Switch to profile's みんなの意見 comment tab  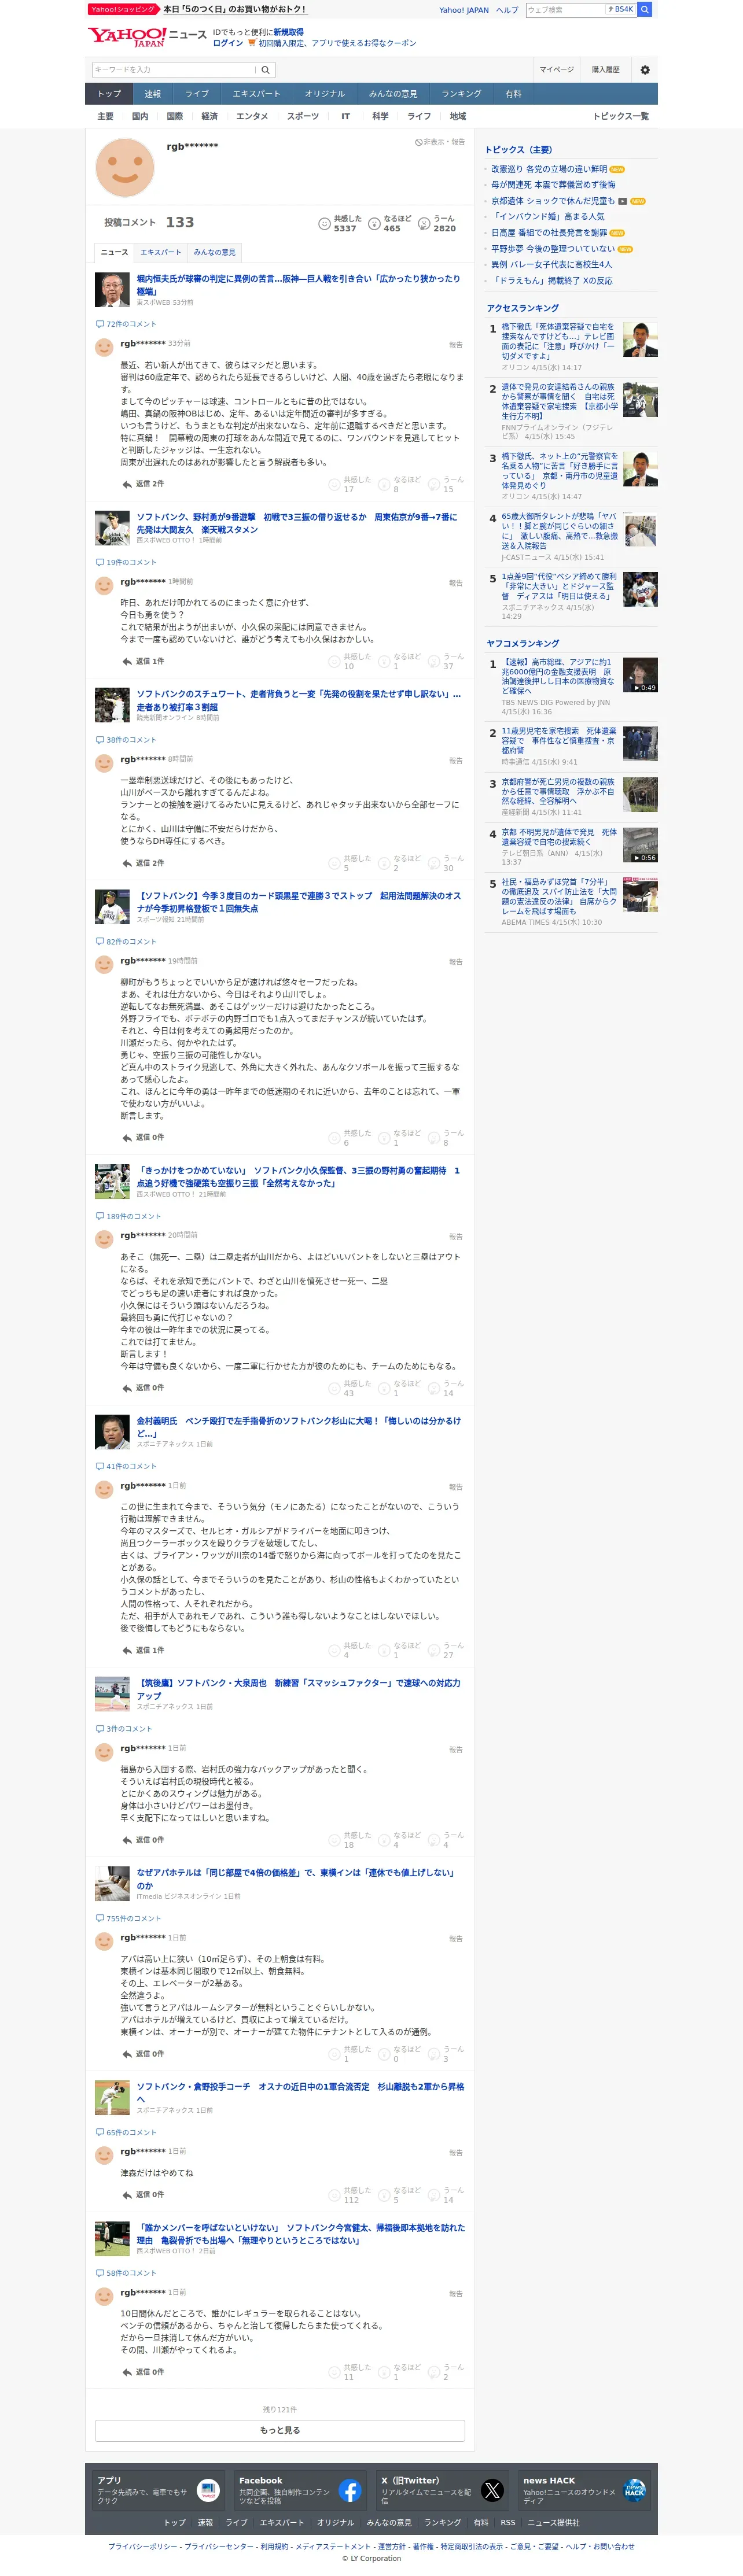214,252
